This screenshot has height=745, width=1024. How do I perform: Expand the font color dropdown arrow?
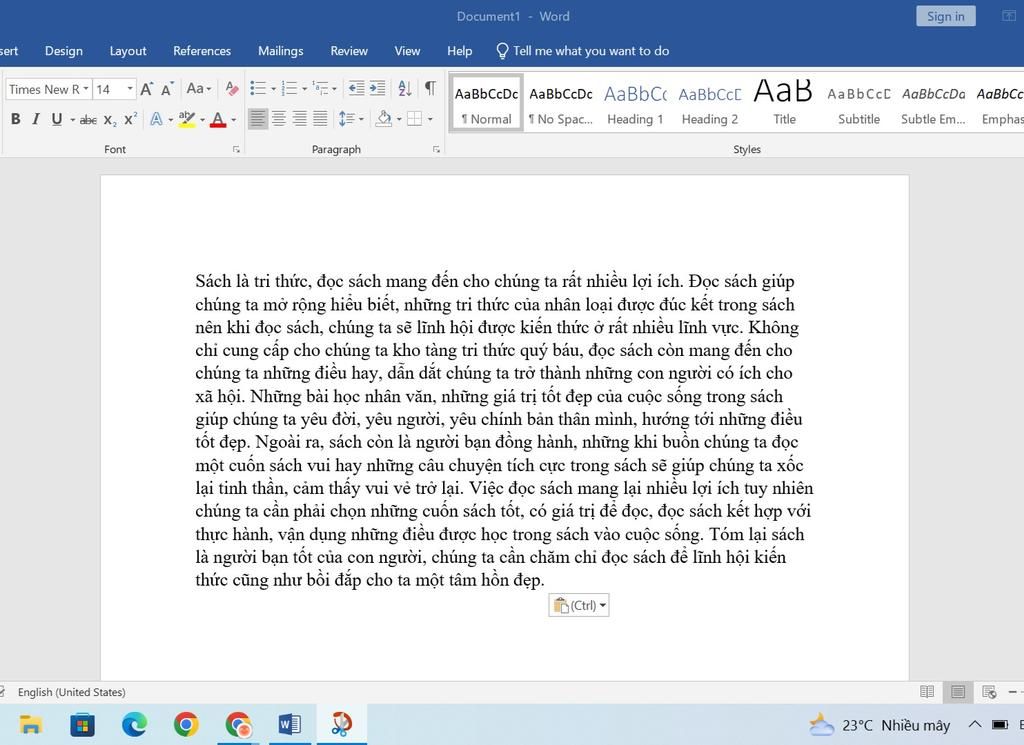pyautogui.click(x=233, y=119)
